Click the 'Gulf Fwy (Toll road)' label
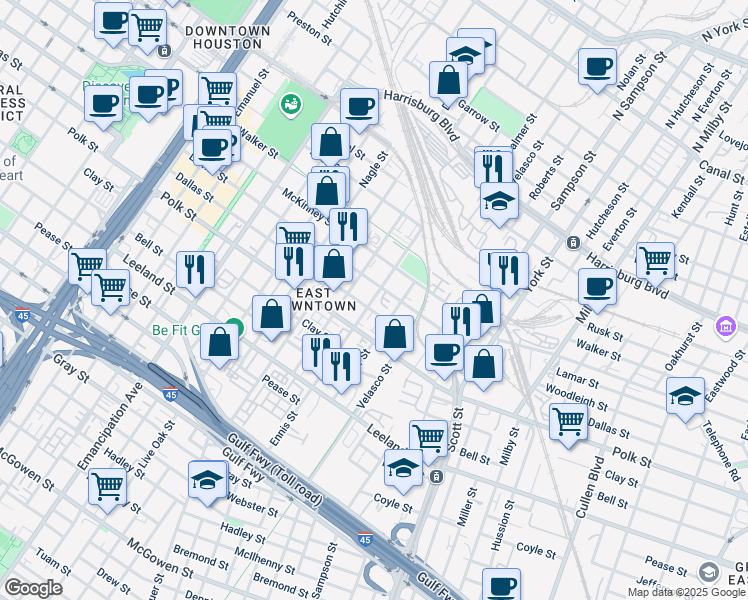The image size is (748, 600). pyautogui.click(x=274, y=469)
